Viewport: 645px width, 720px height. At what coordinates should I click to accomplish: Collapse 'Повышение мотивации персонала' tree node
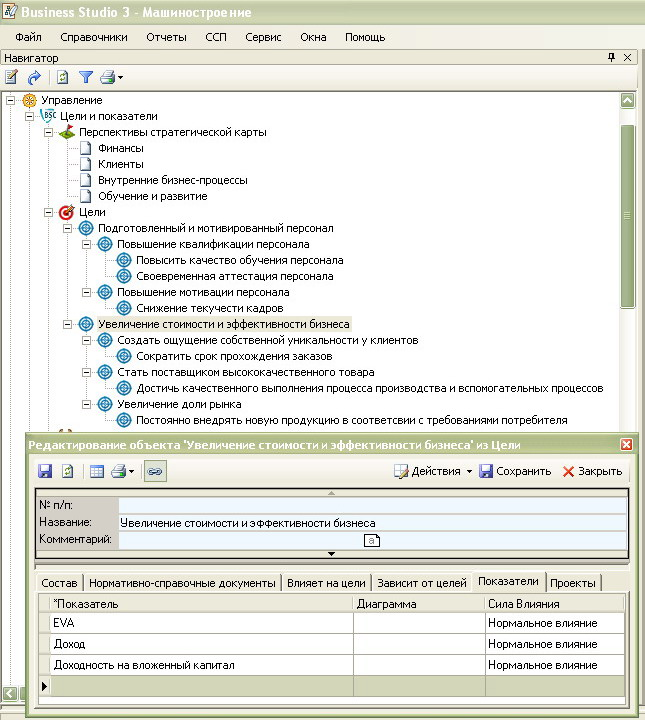tap(87, 292)
